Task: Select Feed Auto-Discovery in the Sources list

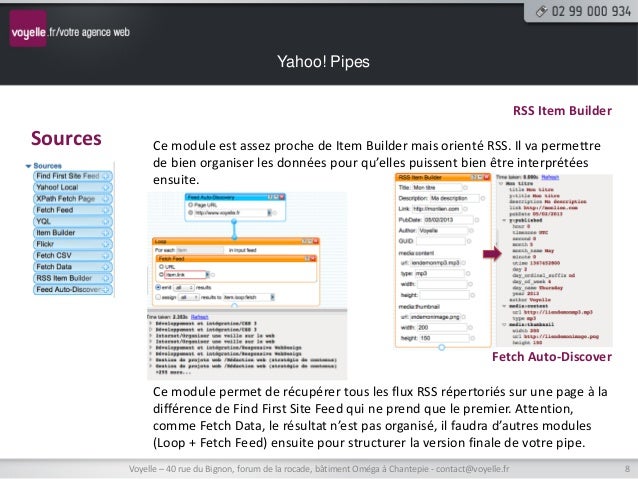Action: 72,289
